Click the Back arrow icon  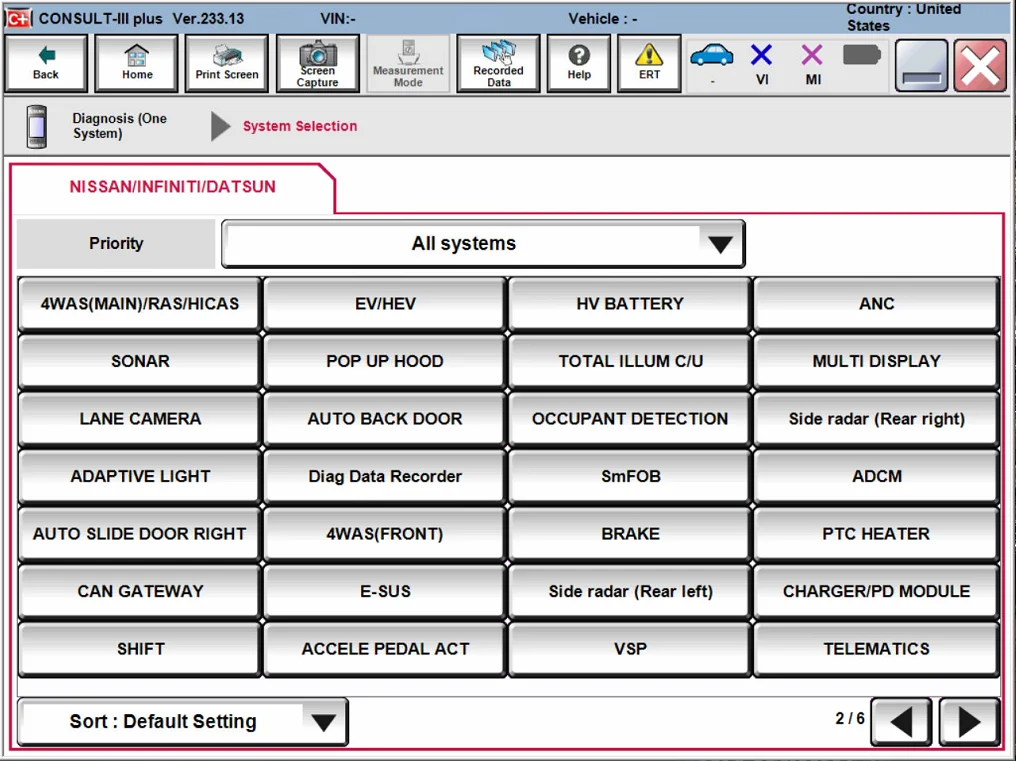(45, 62)
